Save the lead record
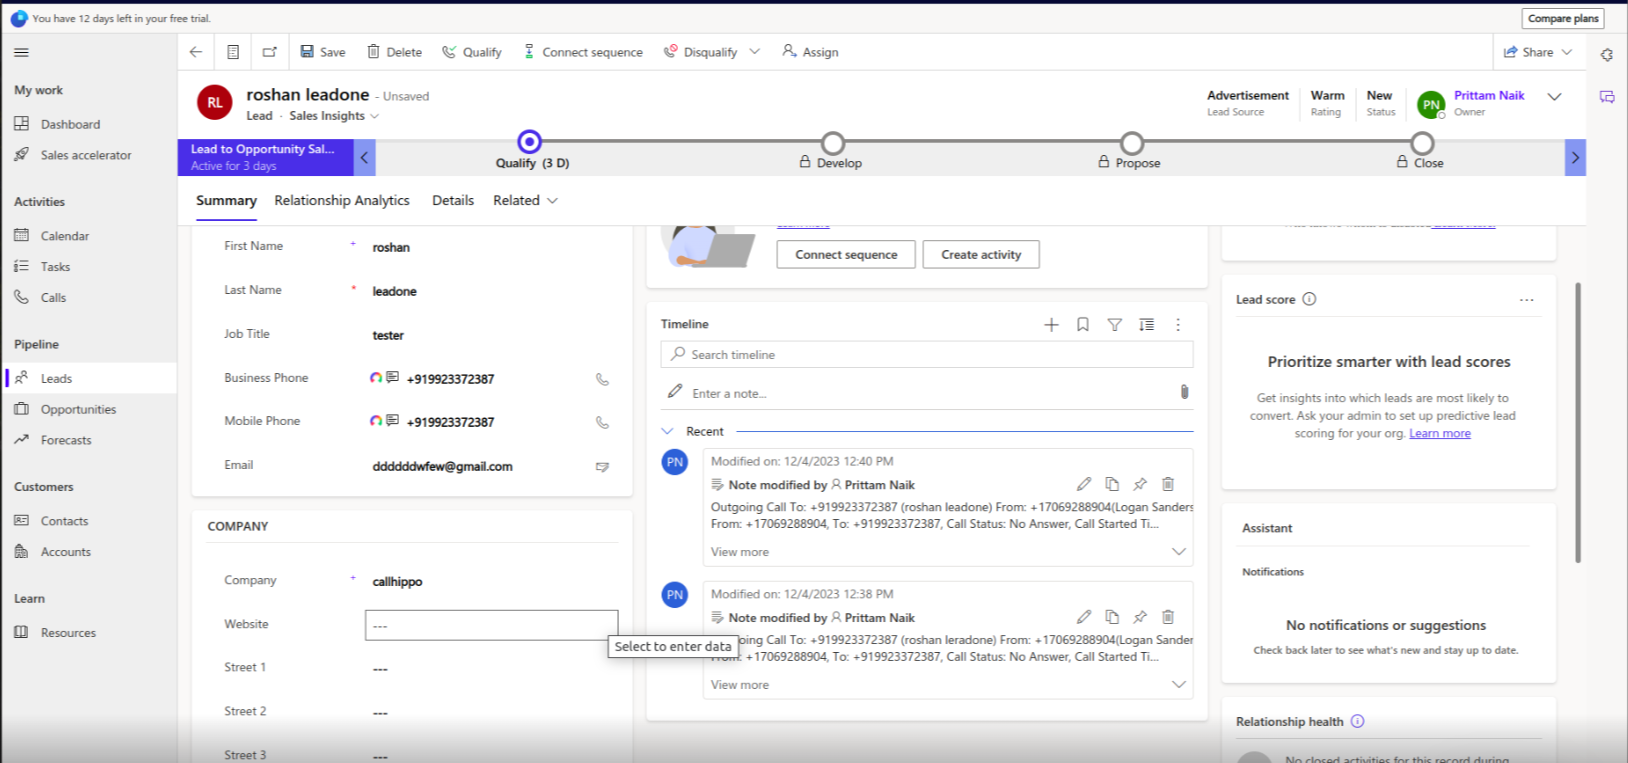1628x763 pixels. pyautogui.click(x=323, y=52)
